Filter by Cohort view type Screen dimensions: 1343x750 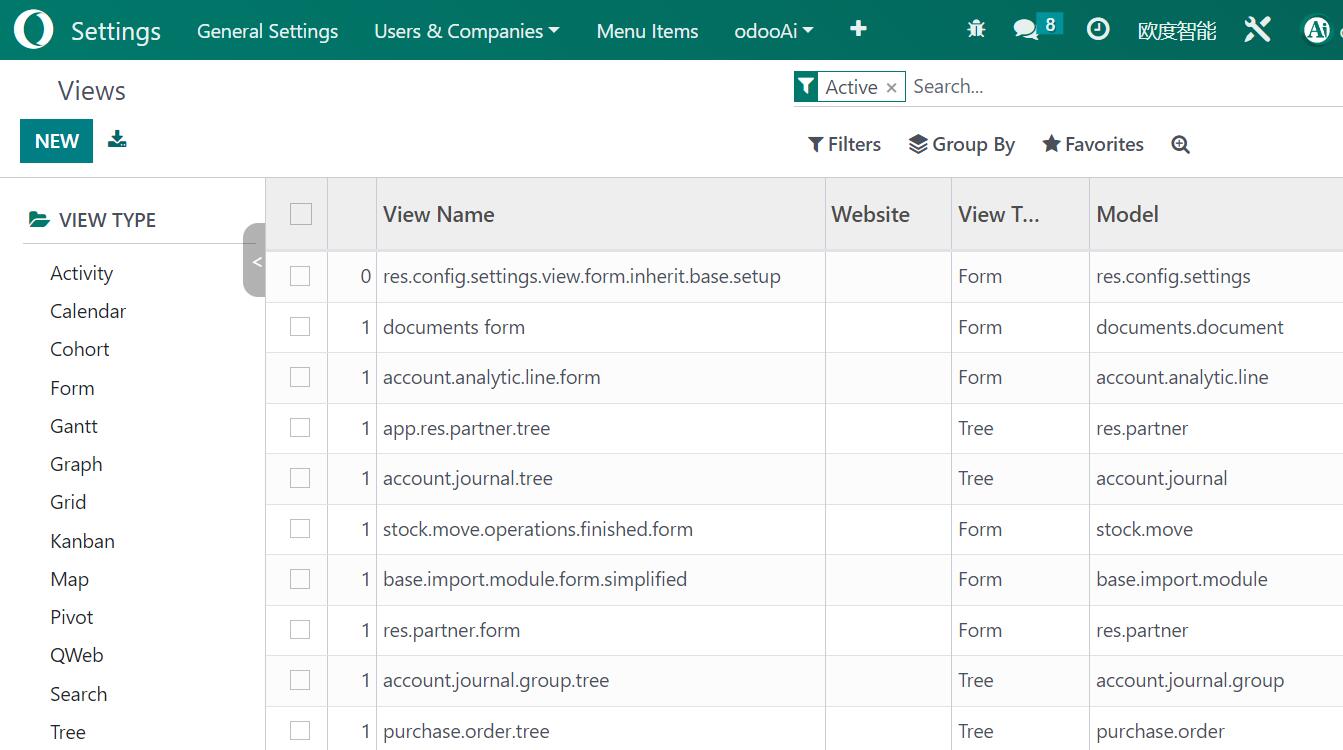pos(80,349)
